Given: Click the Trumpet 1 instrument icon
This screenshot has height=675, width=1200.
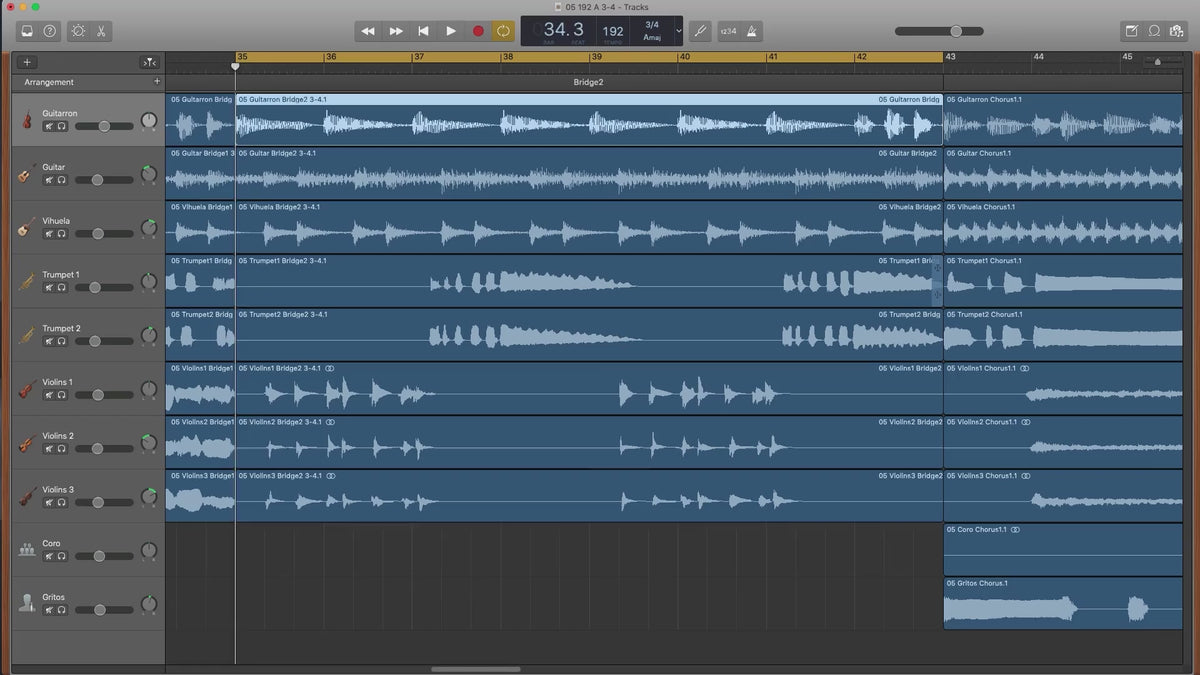Looking at the screenshot, I should click(27, 282).
